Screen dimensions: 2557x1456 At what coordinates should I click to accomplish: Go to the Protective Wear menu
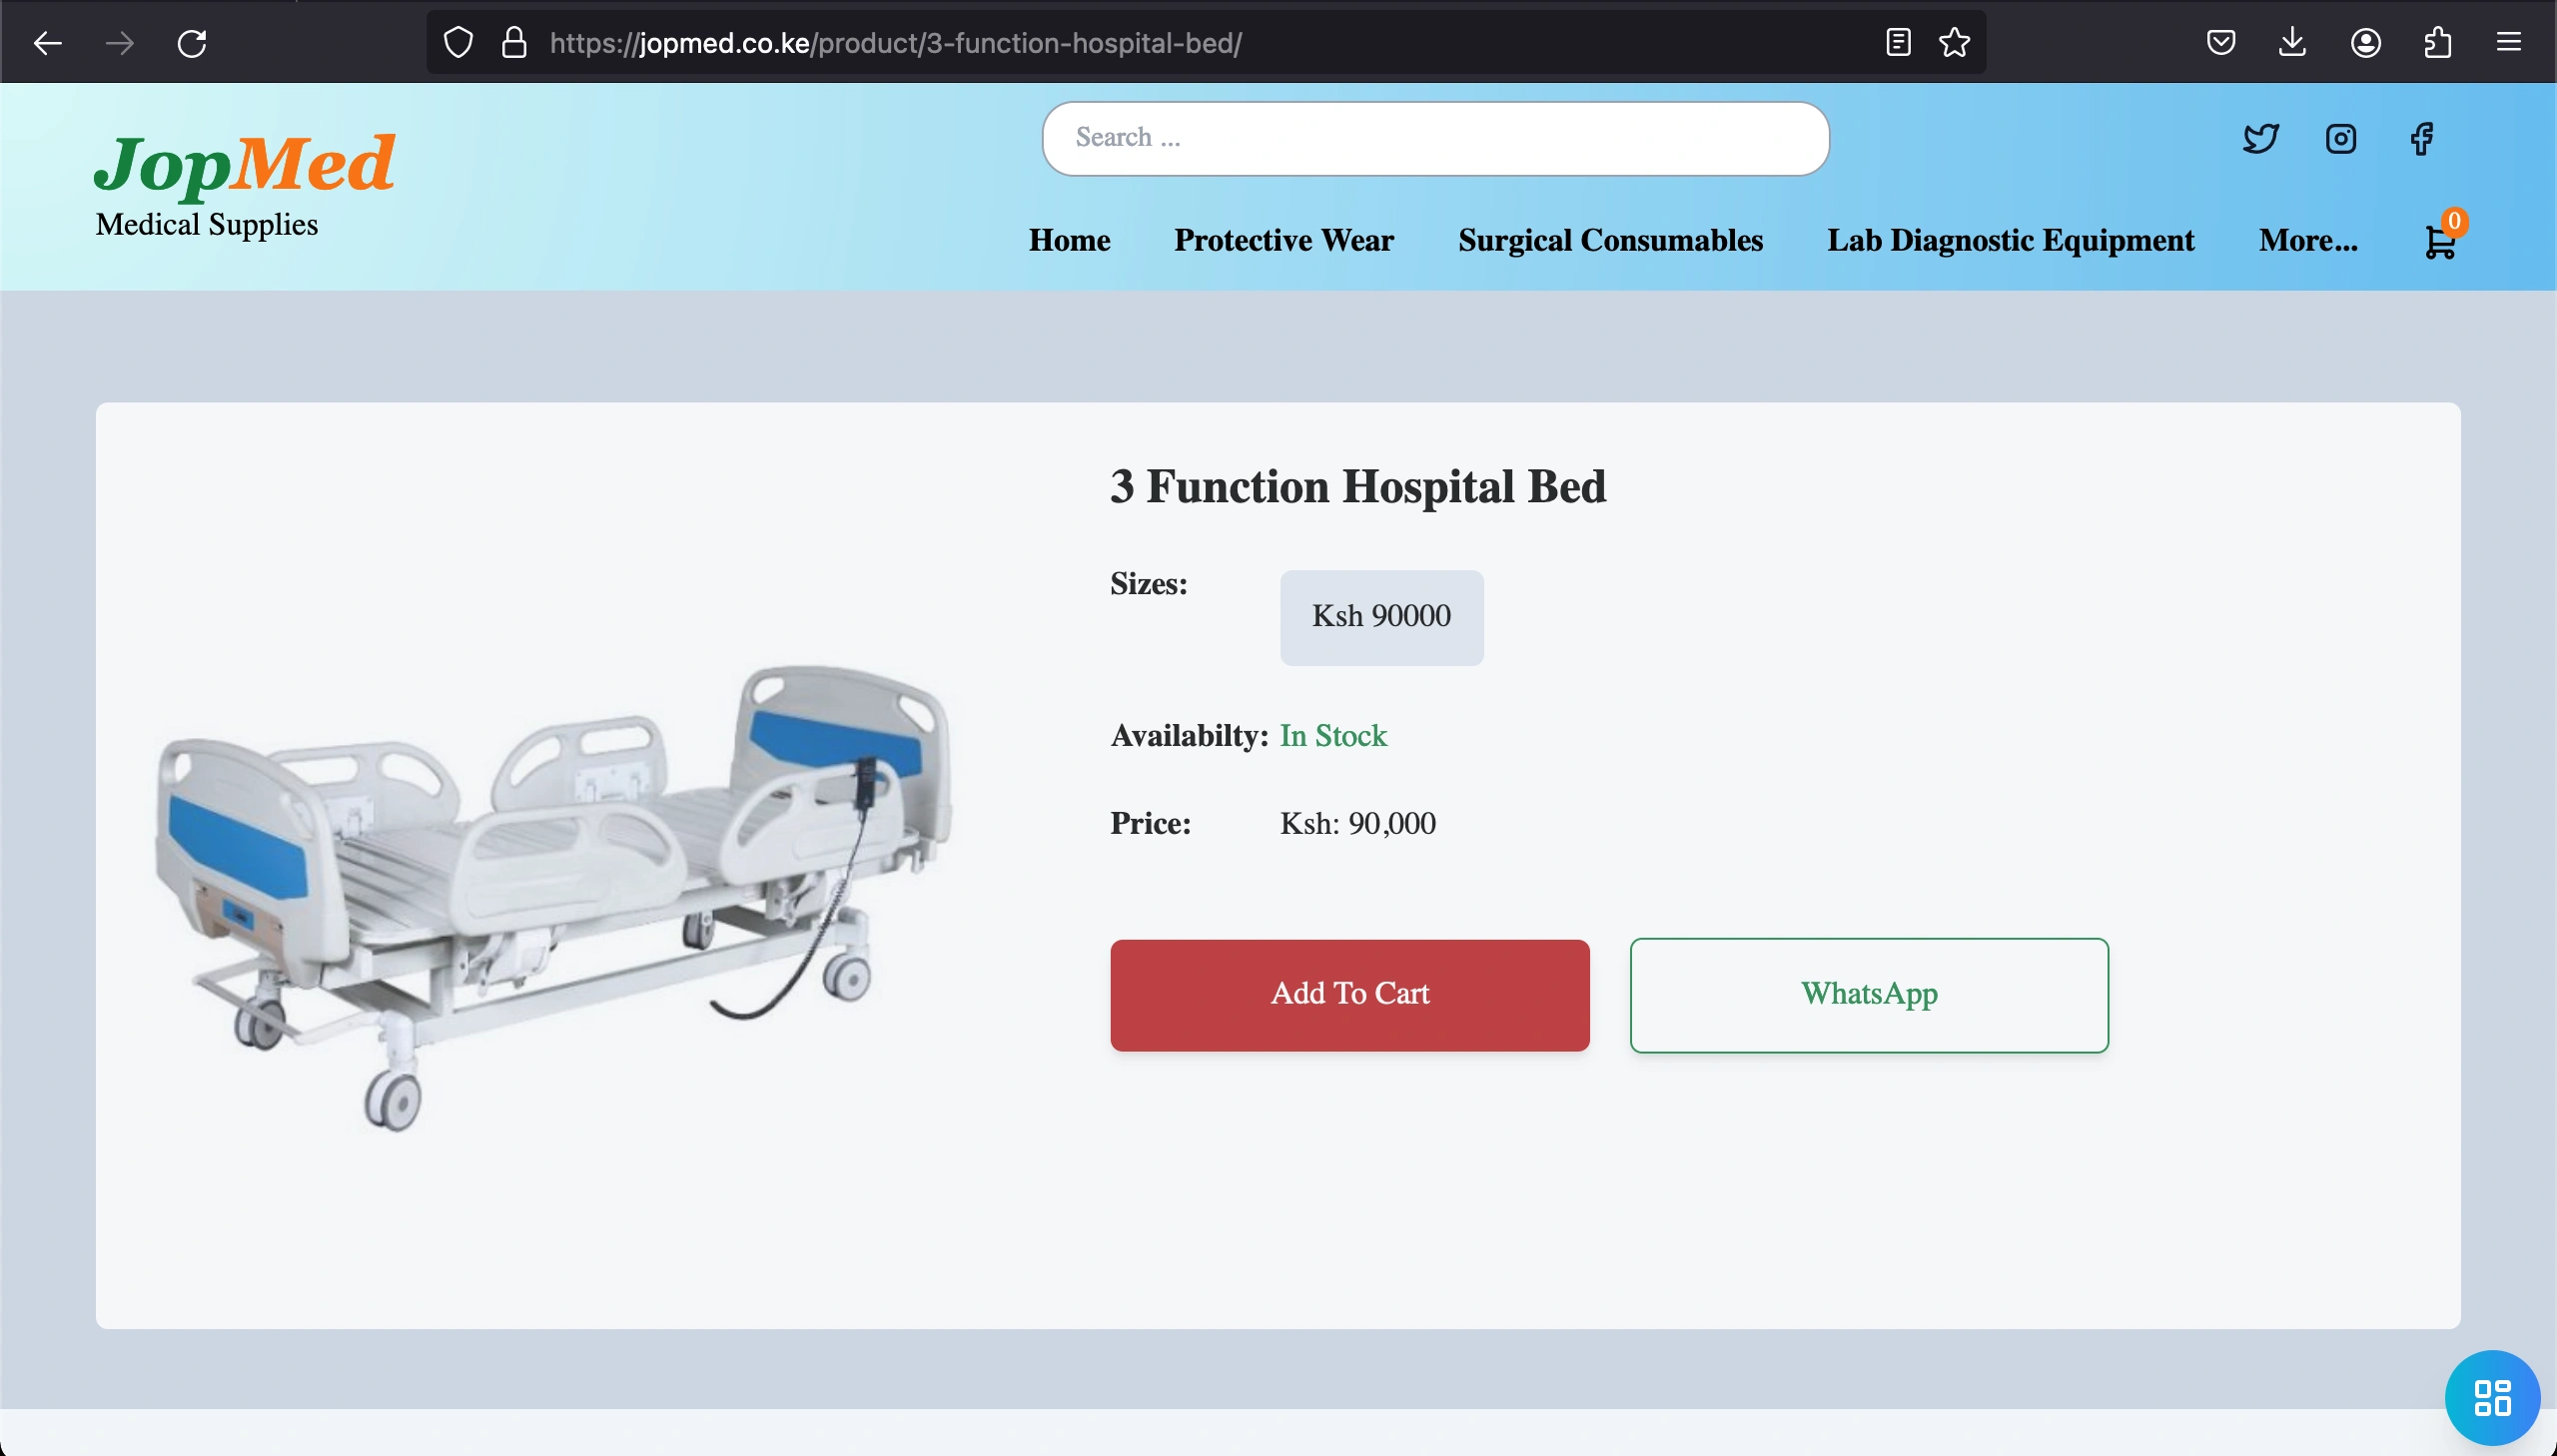pyautogui.click(x=1283, y=240)
